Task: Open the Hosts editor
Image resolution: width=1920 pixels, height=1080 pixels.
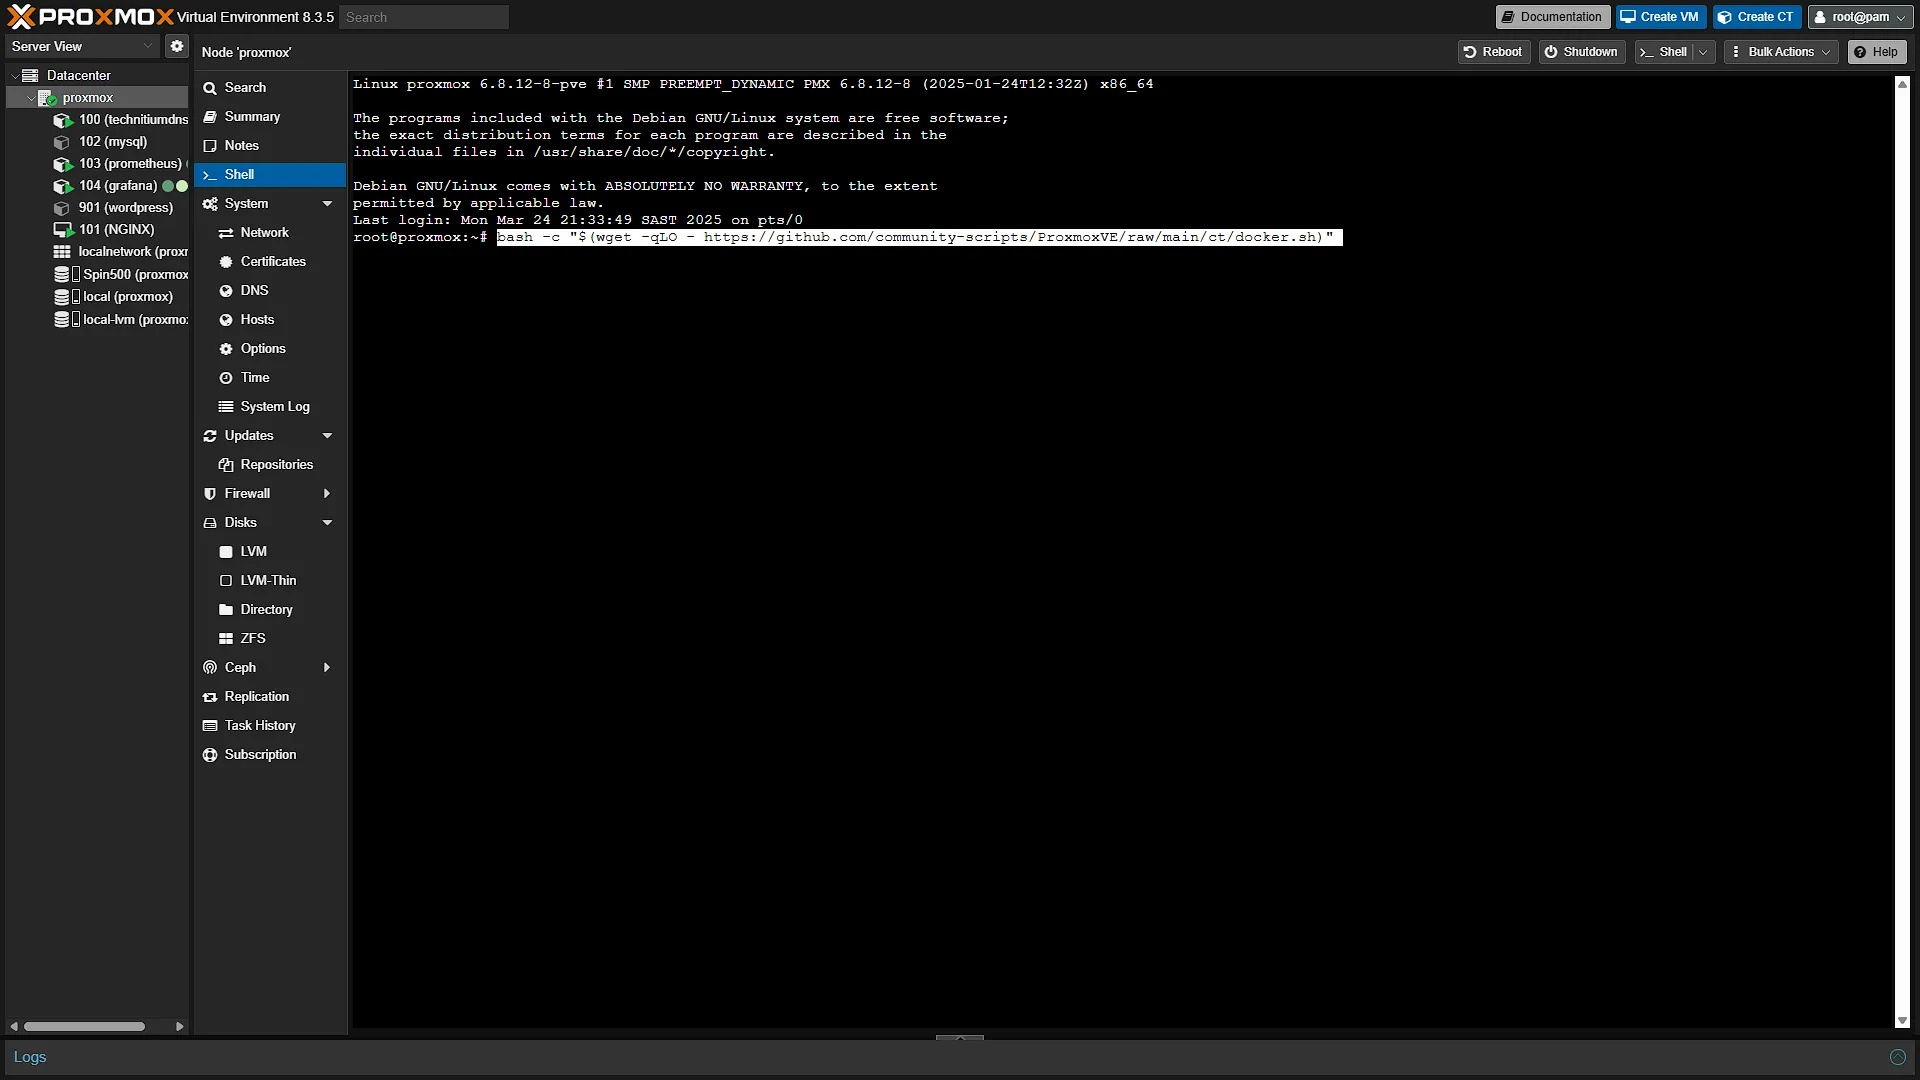Action: [270, 320]
